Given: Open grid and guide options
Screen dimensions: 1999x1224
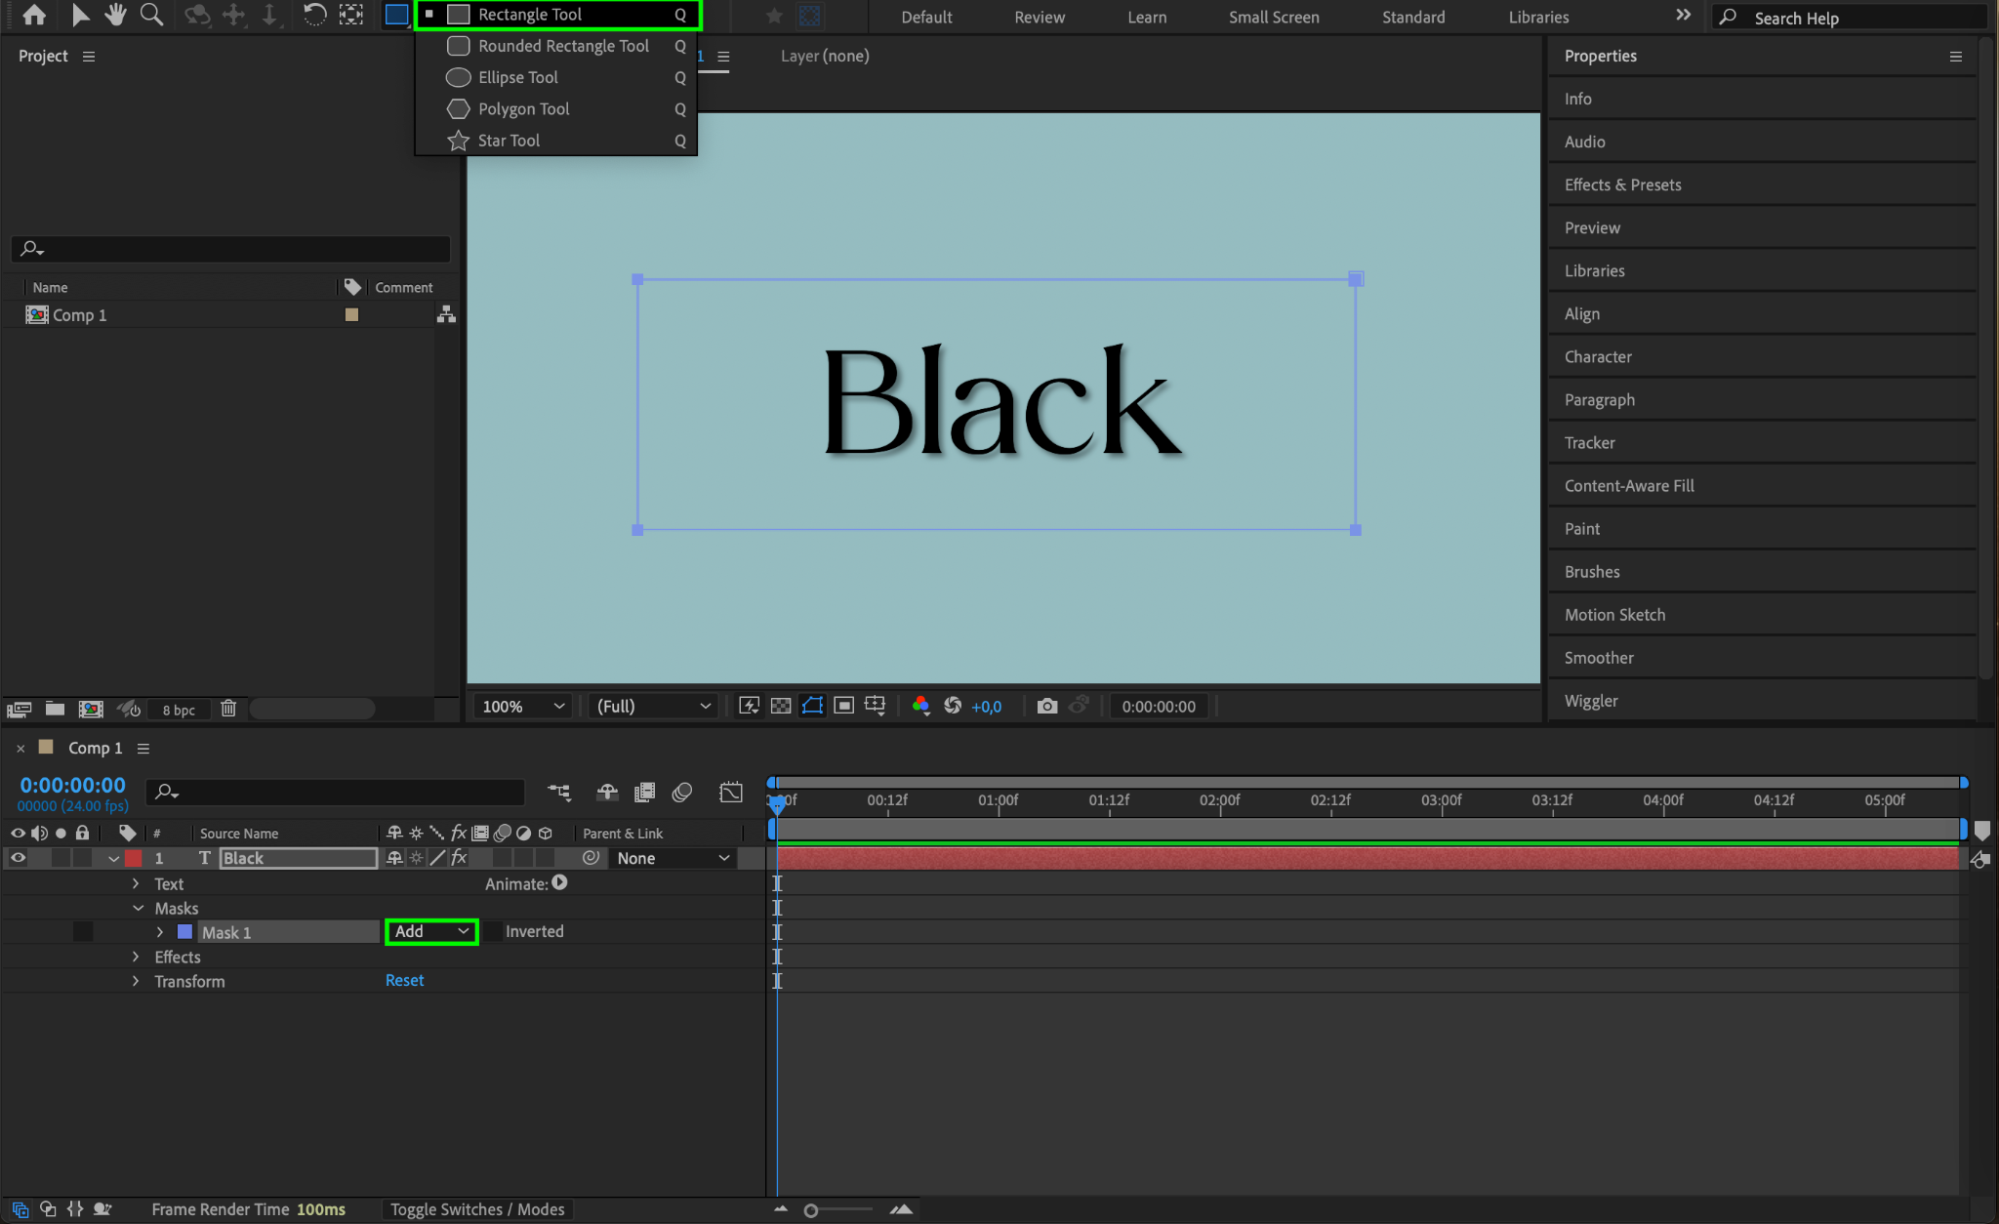Looking at the screenshot, I should [x=875, y=706].
